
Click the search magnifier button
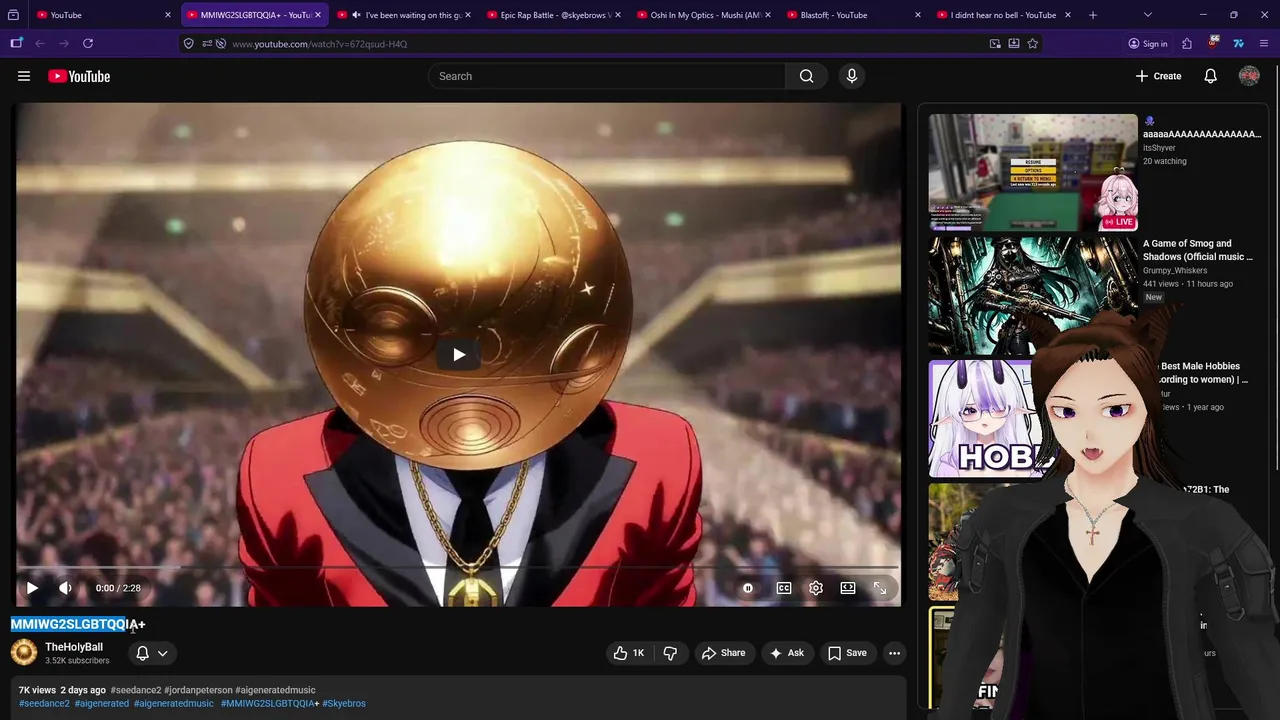[806, 76]
